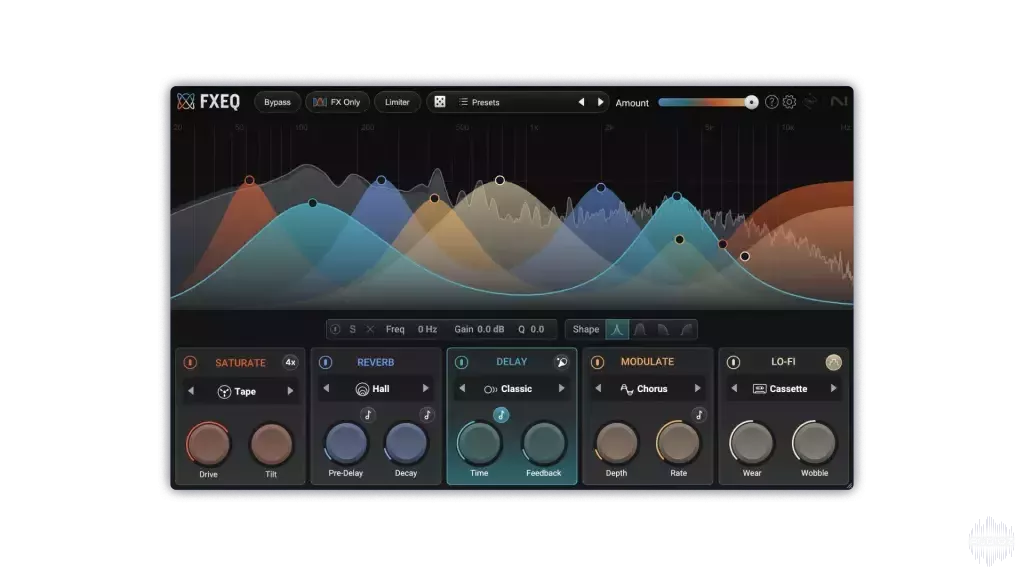Click the icon right of settings gear

pos(810,102)
